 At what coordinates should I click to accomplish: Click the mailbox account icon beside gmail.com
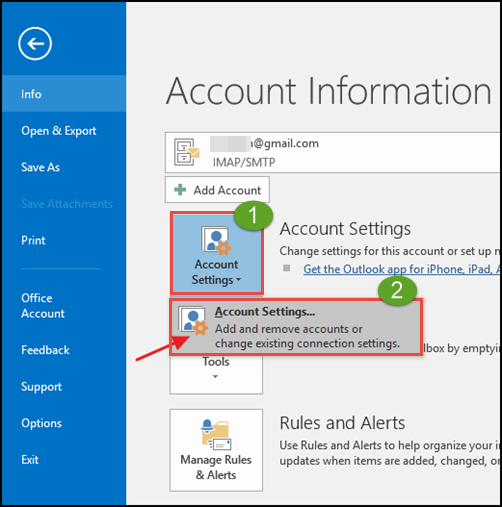pyautogui.click(x=187, y=152)
